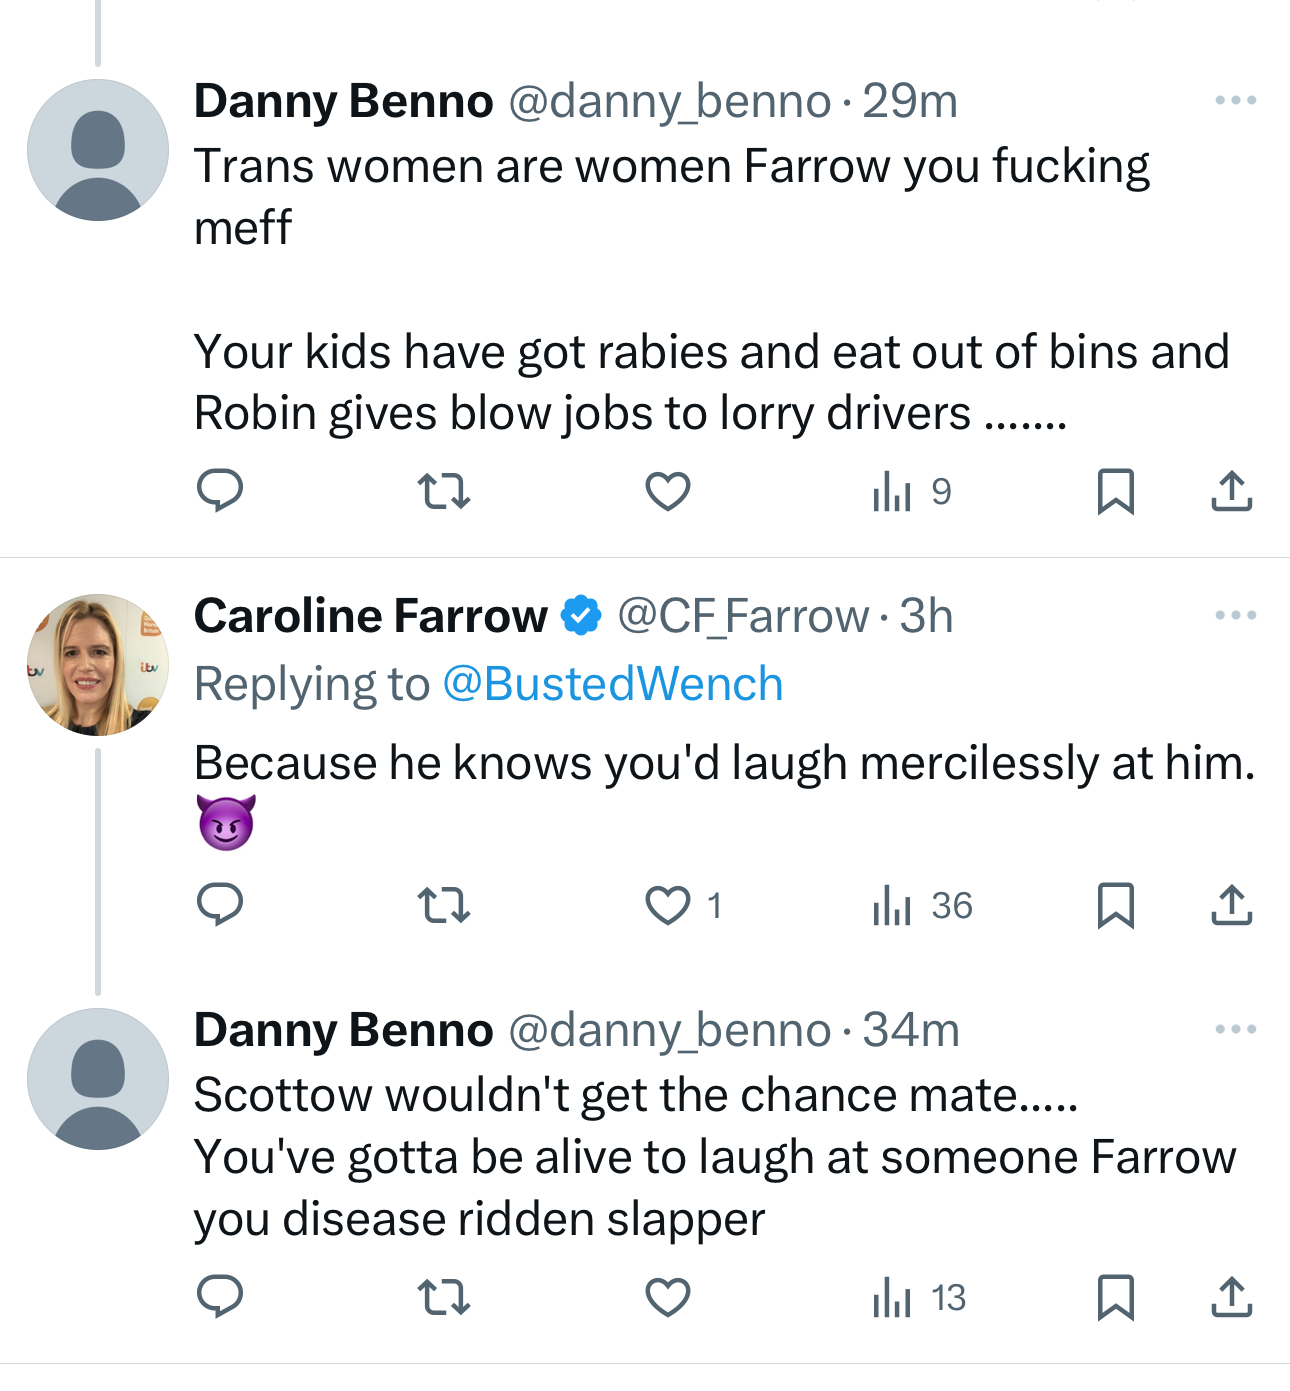Share Danny Benno's 34m tweet
The width and height of the screenshot is (1290, 1391).
click(1231, 1297)
